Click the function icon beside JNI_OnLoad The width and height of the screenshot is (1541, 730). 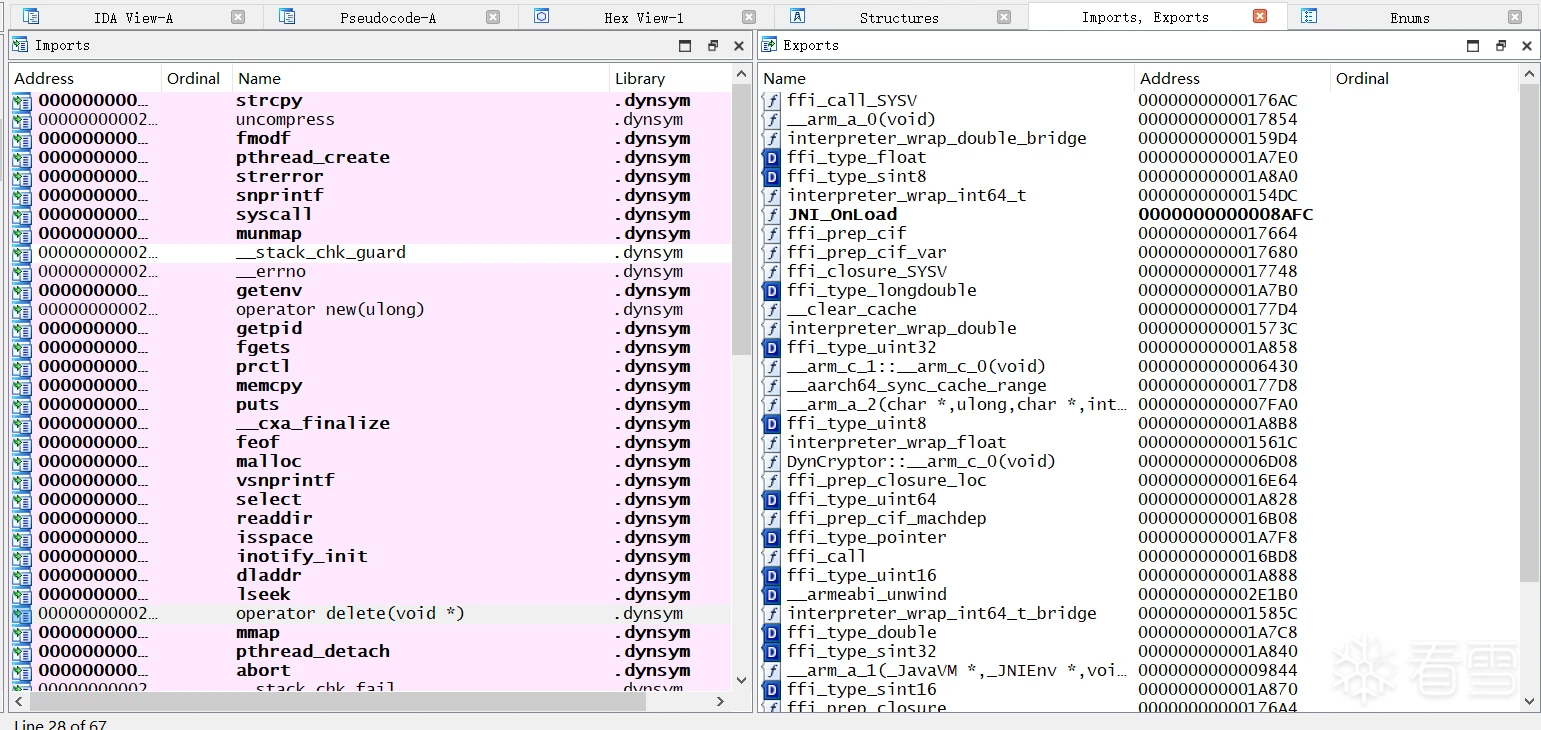click(771, 215)
